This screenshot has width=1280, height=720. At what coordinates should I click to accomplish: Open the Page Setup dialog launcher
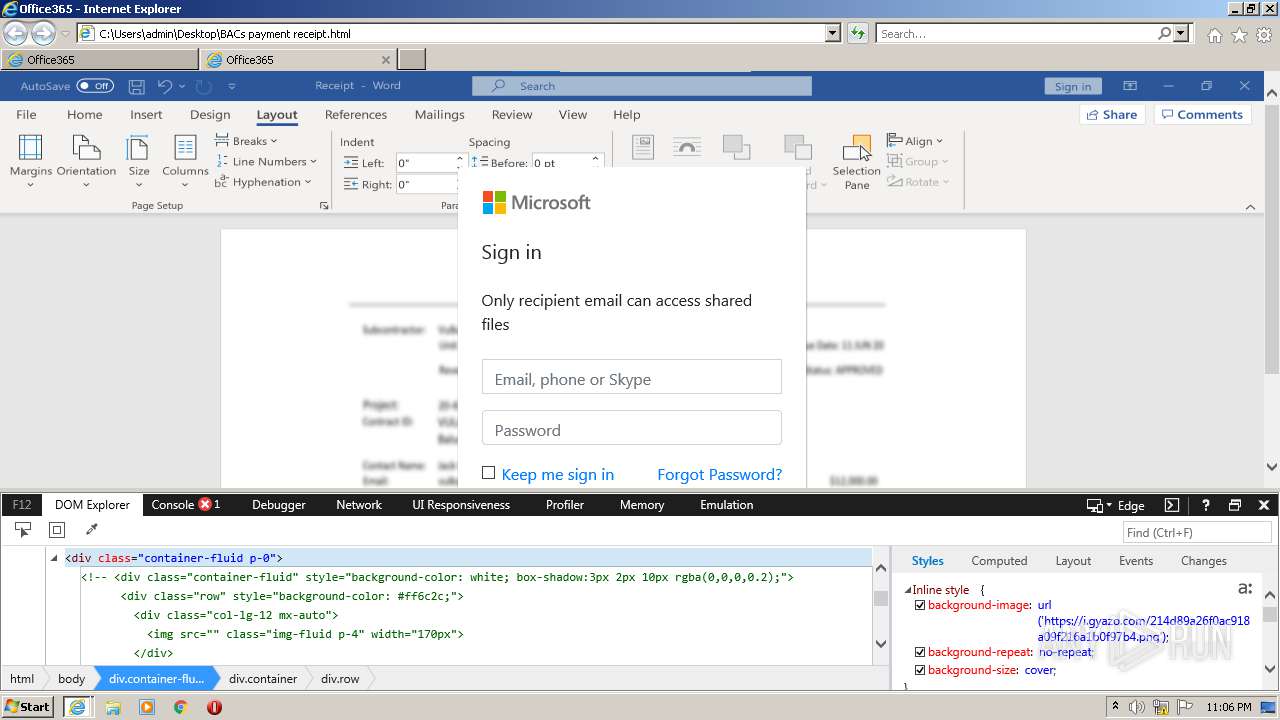tap(323, 206)
